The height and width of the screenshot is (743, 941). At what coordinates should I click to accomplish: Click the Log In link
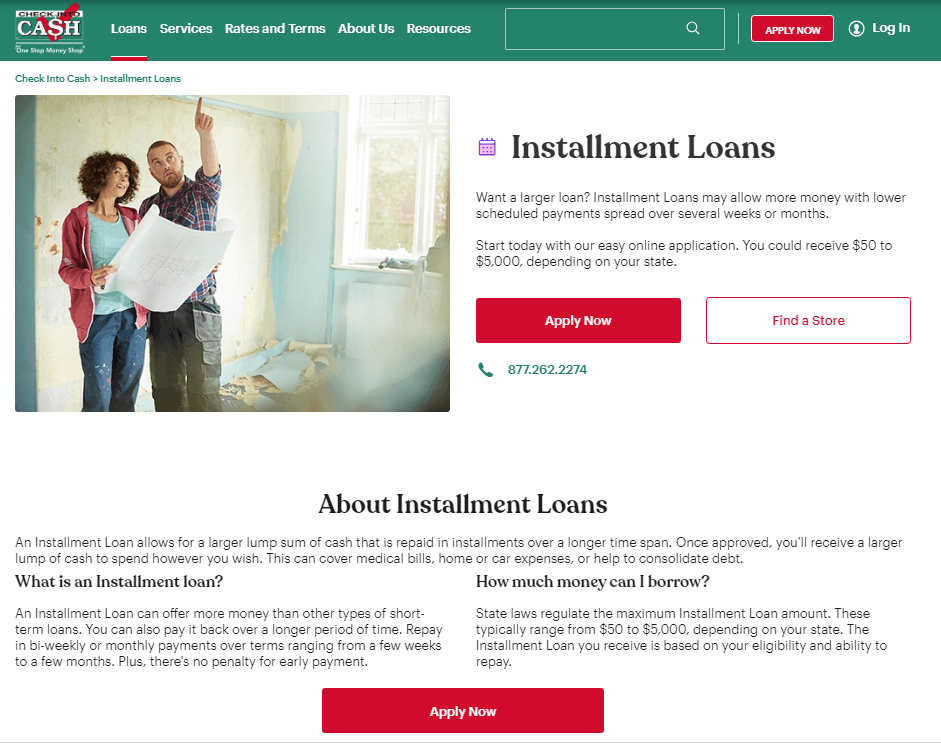click(891, 28)
